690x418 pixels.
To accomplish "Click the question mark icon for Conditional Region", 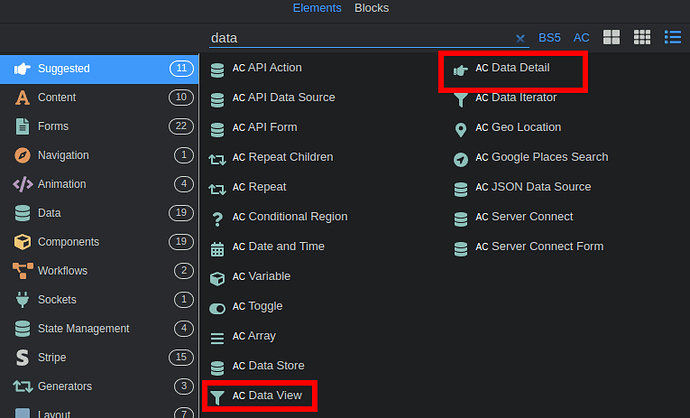I will [x=217, y=219].
